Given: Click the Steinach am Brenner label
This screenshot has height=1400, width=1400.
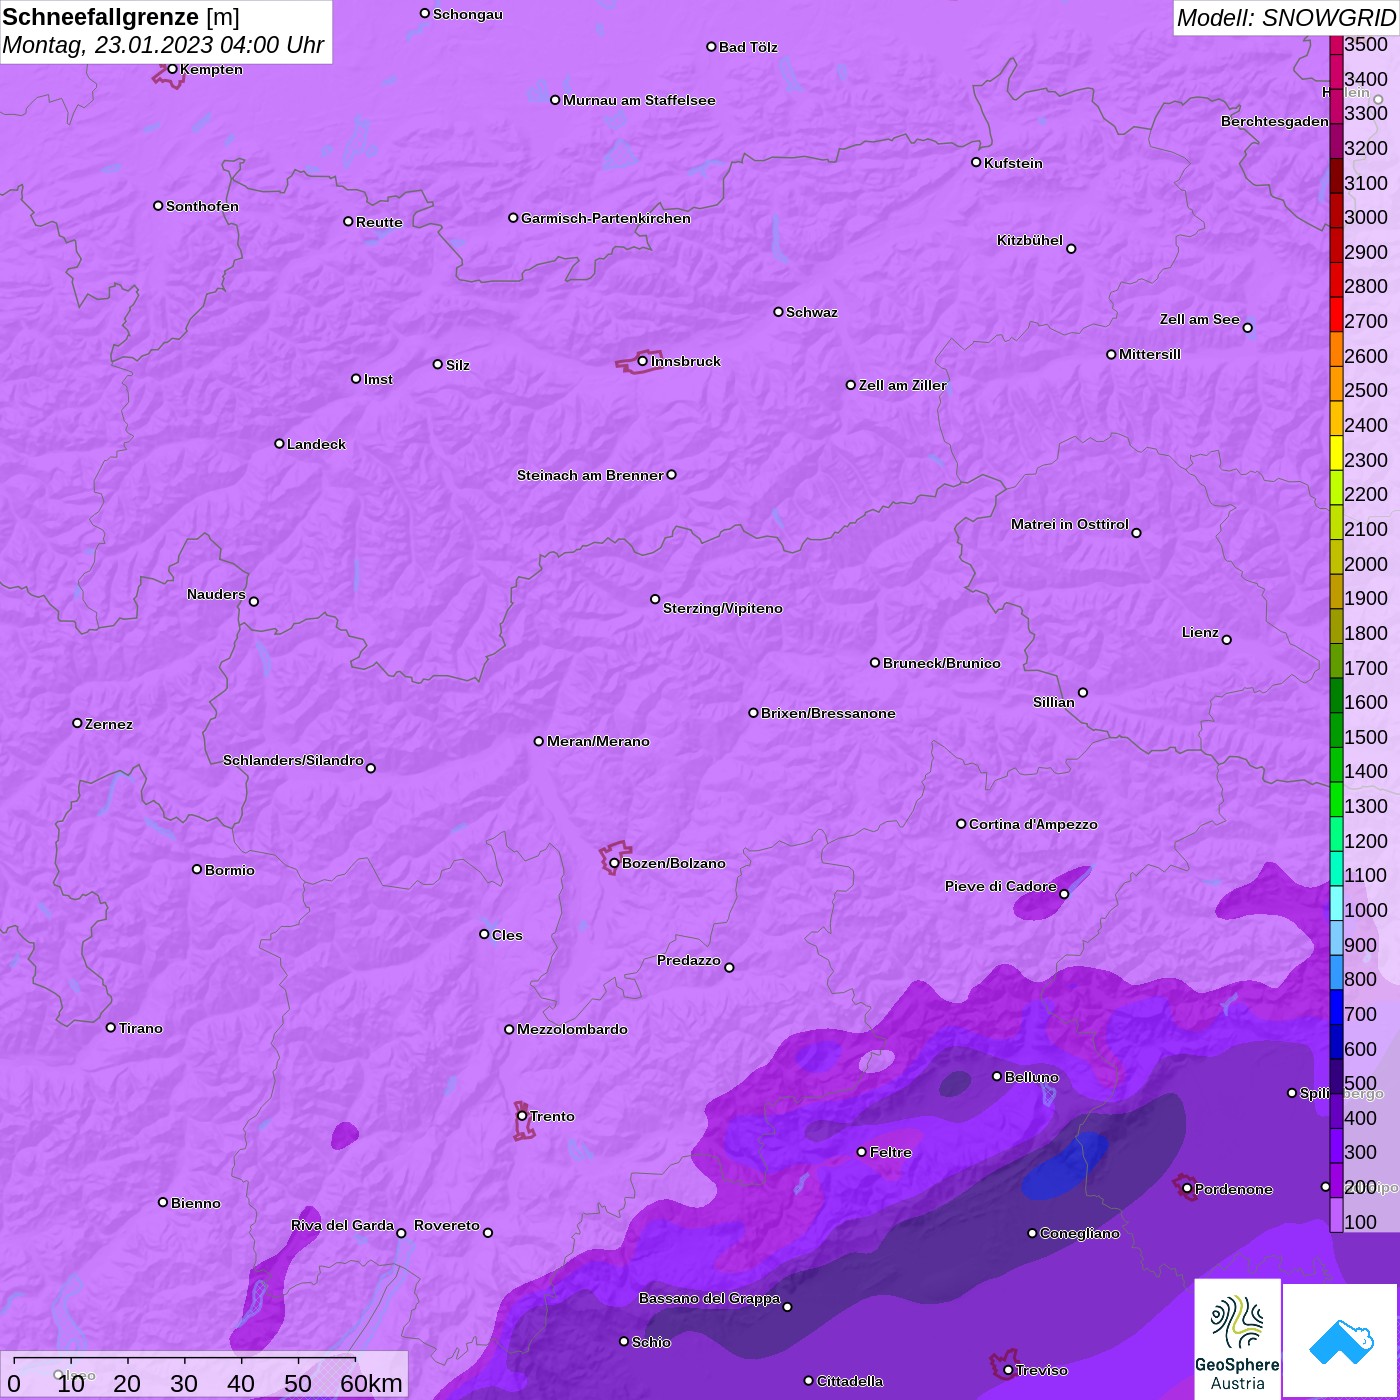Looking at the screenshot, I should click(590, 475).
